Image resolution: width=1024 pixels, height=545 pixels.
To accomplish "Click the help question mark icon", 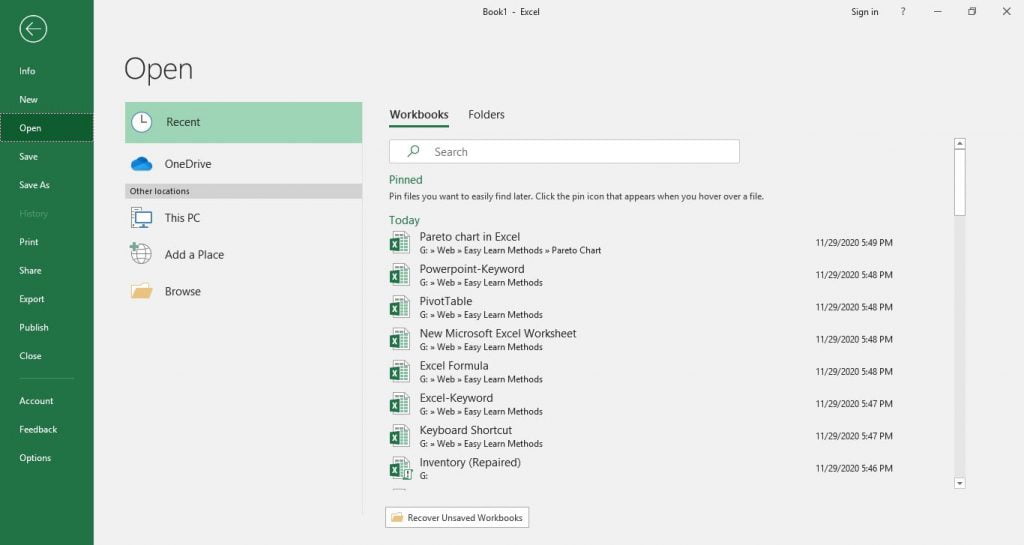I will click(903, 12).
